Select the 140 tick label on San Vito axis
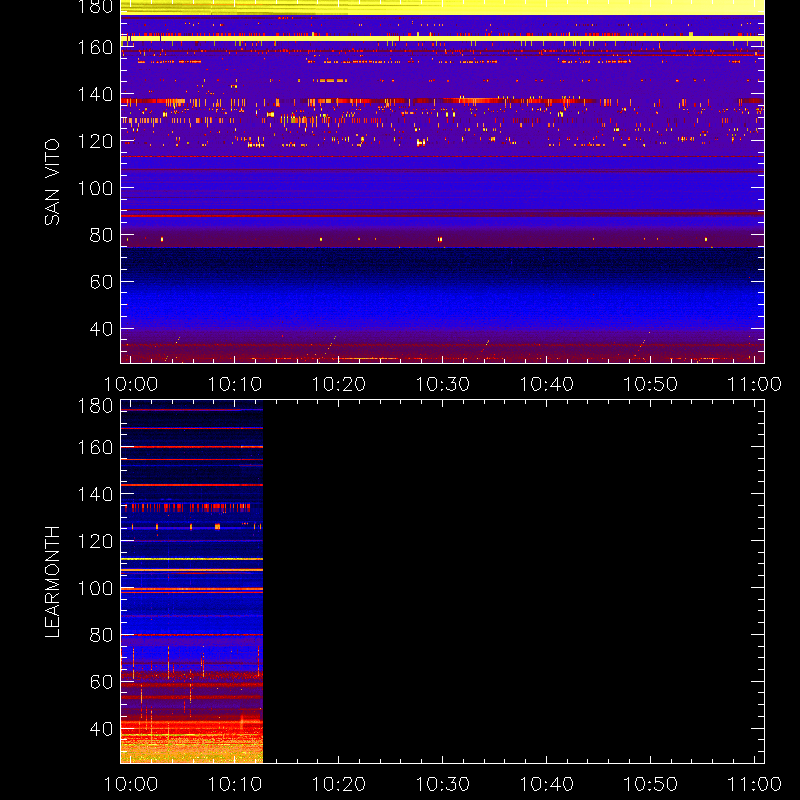 point(95,94)
